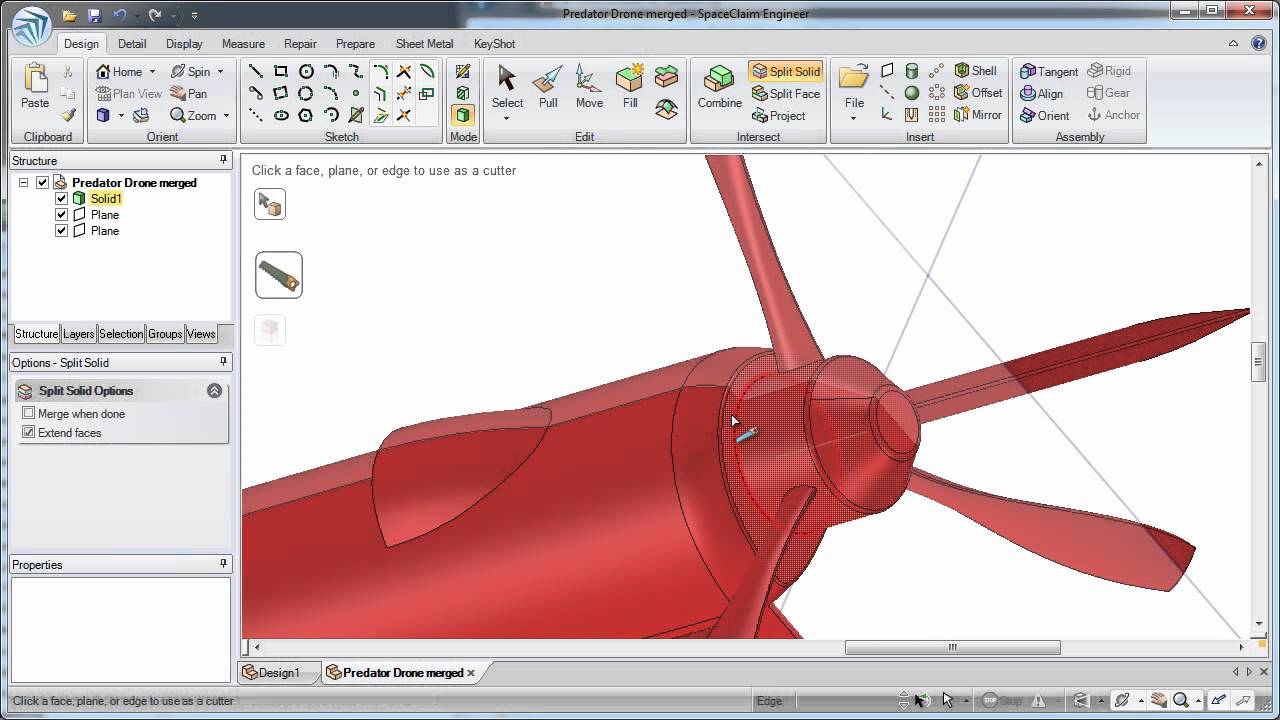Enable Merge when done checkbox

click(x=28, y=413)
